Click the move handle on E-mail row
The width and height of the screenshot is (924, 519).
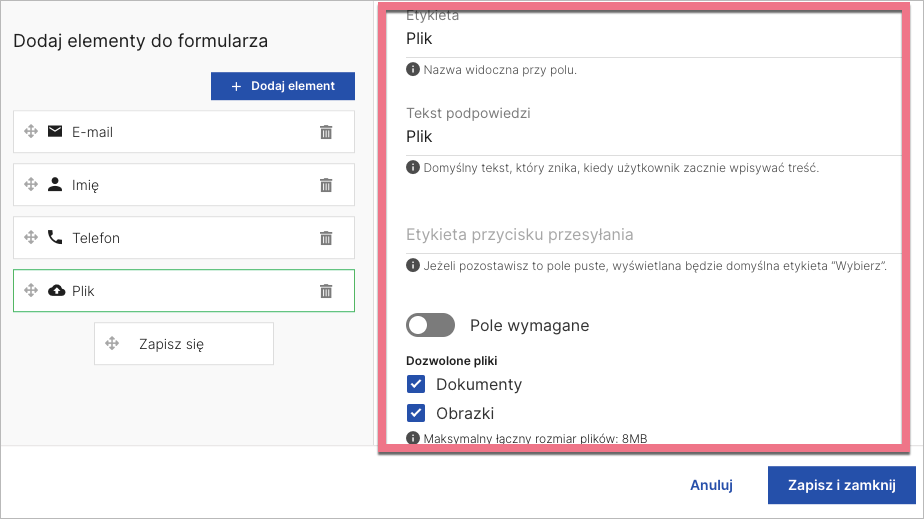(30, 132)
